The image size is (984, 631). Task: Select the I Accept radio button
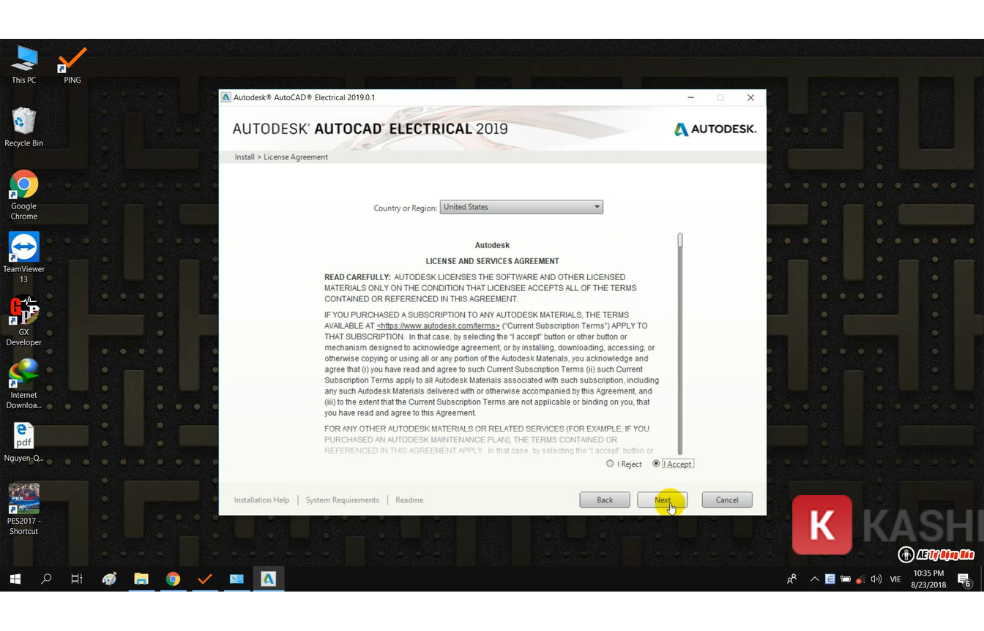click(x=656, y=463)
